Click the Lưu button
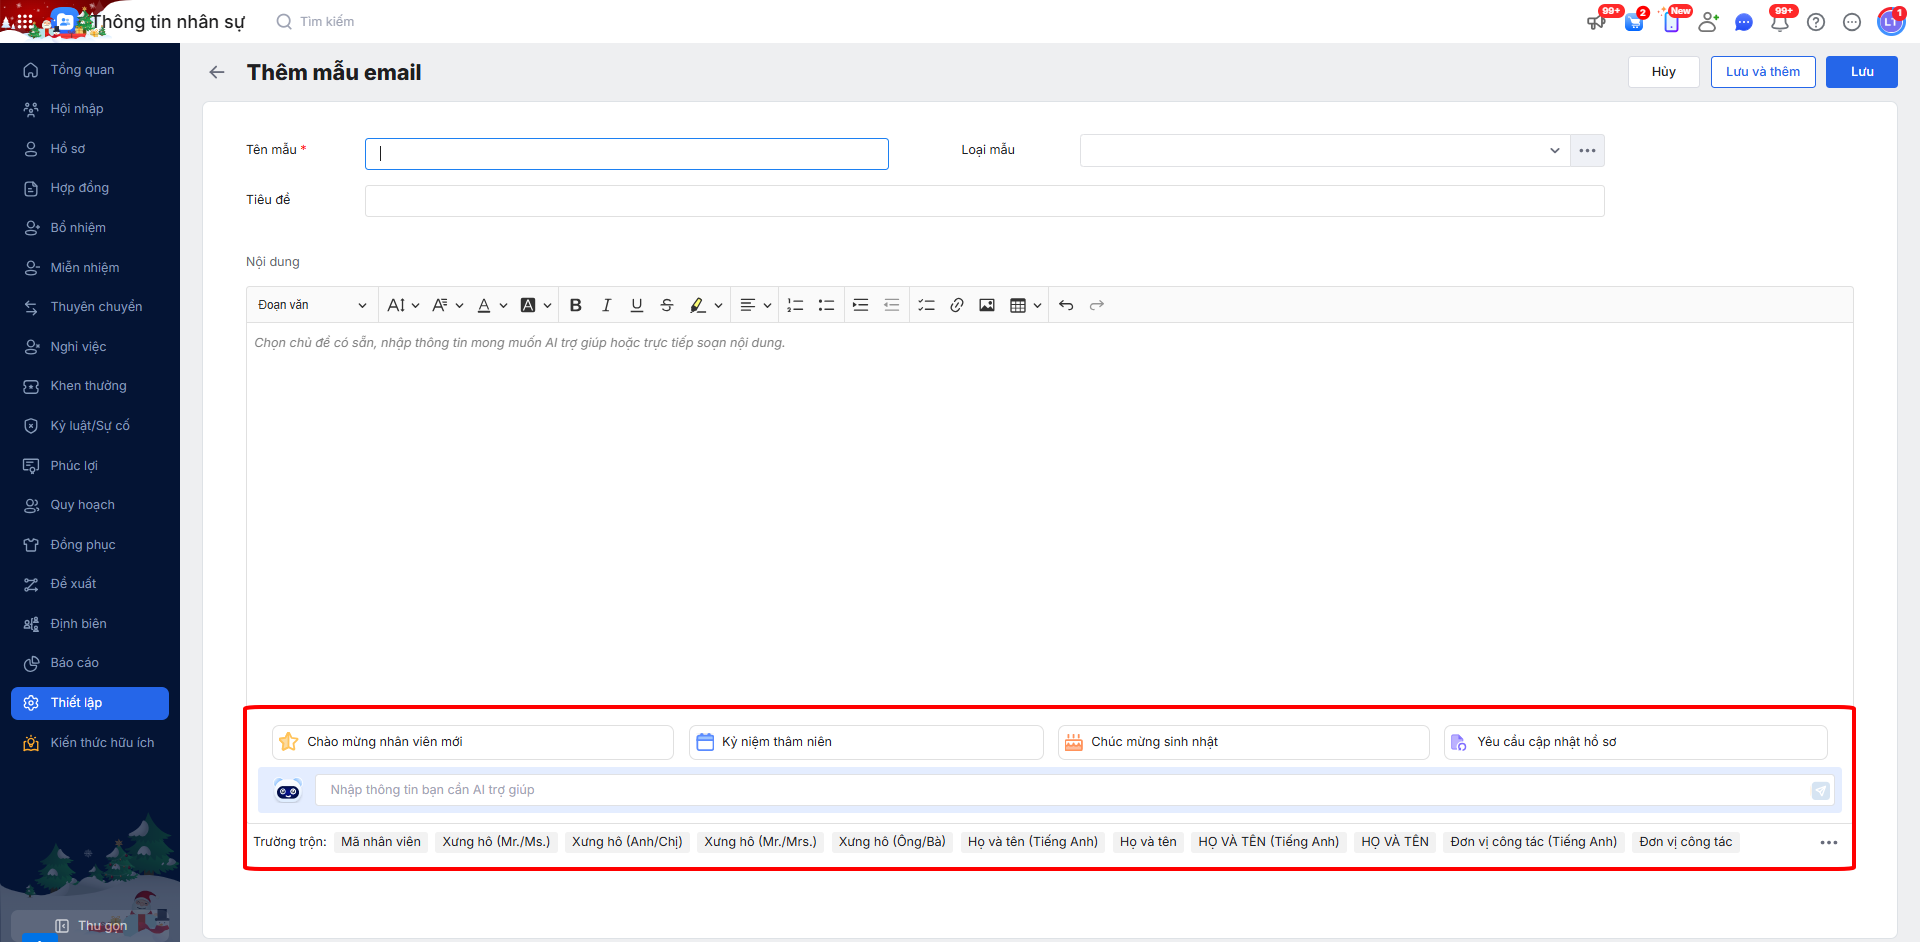Viewport: 1920px width, 942px height. tap(1861, 72)
